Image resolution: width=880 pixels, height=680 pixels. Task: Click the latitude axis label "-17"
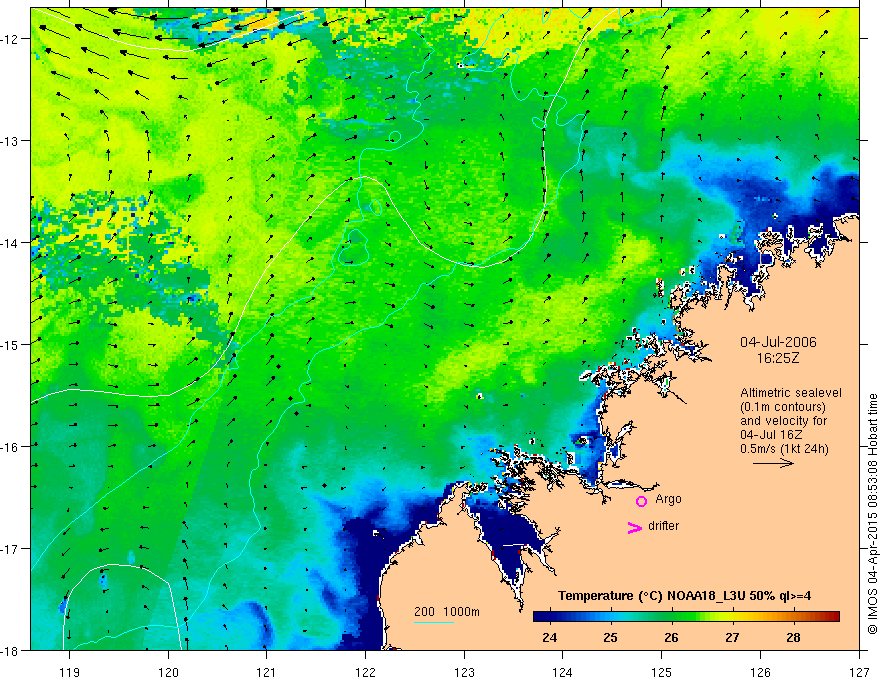click(x=11, y=549)
